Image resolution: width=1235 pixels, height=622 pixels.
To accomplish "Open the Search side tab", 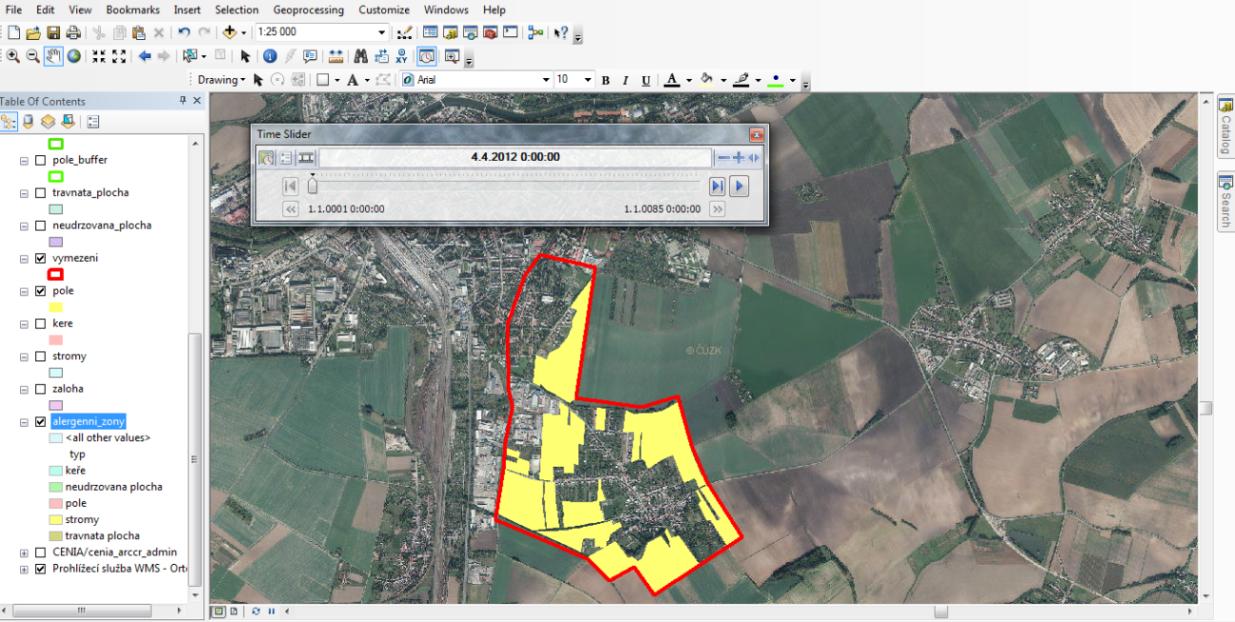I will coord(1225,203).
